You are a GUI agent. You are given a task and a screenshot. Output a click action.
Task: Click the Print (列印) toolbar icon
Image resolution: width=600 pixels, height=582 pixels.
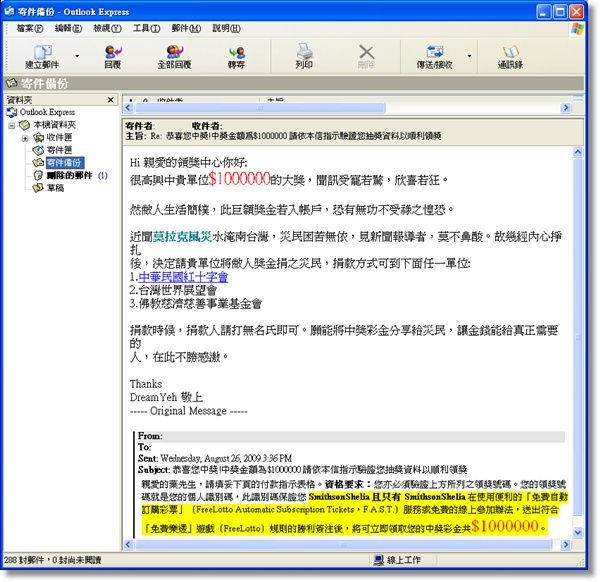click(x=305, y=52)
